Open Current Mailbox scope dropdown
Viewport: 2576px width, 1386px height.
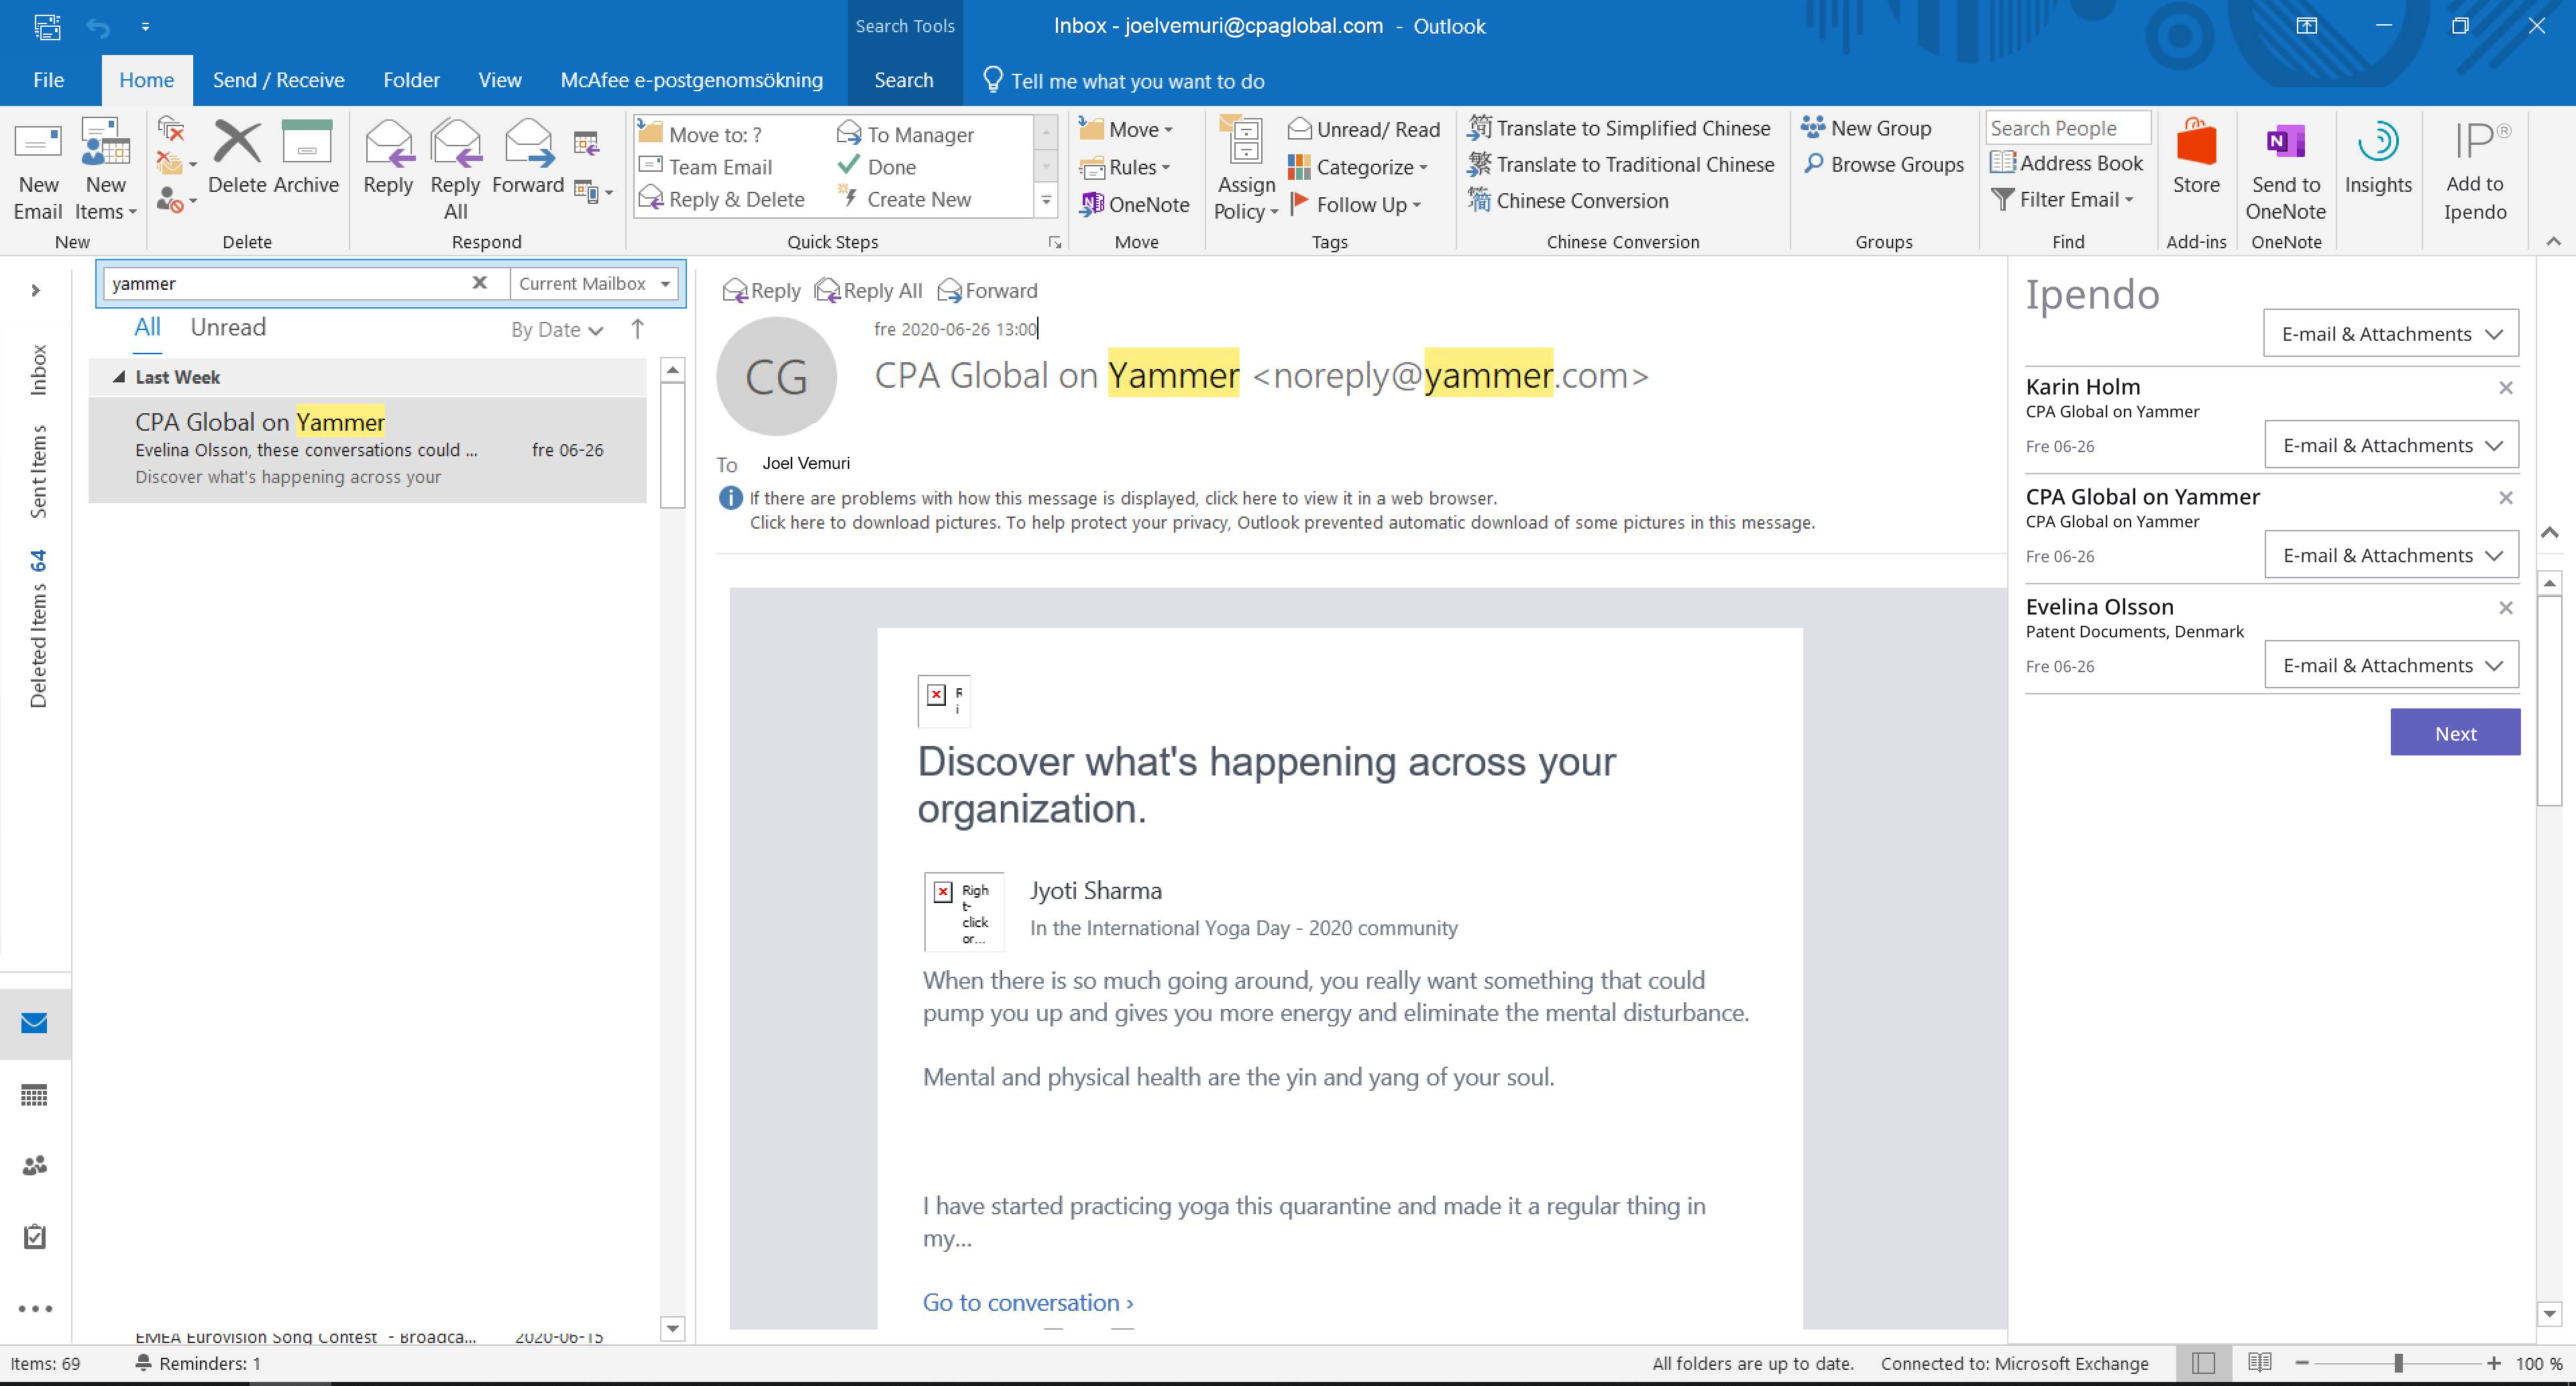594,284
